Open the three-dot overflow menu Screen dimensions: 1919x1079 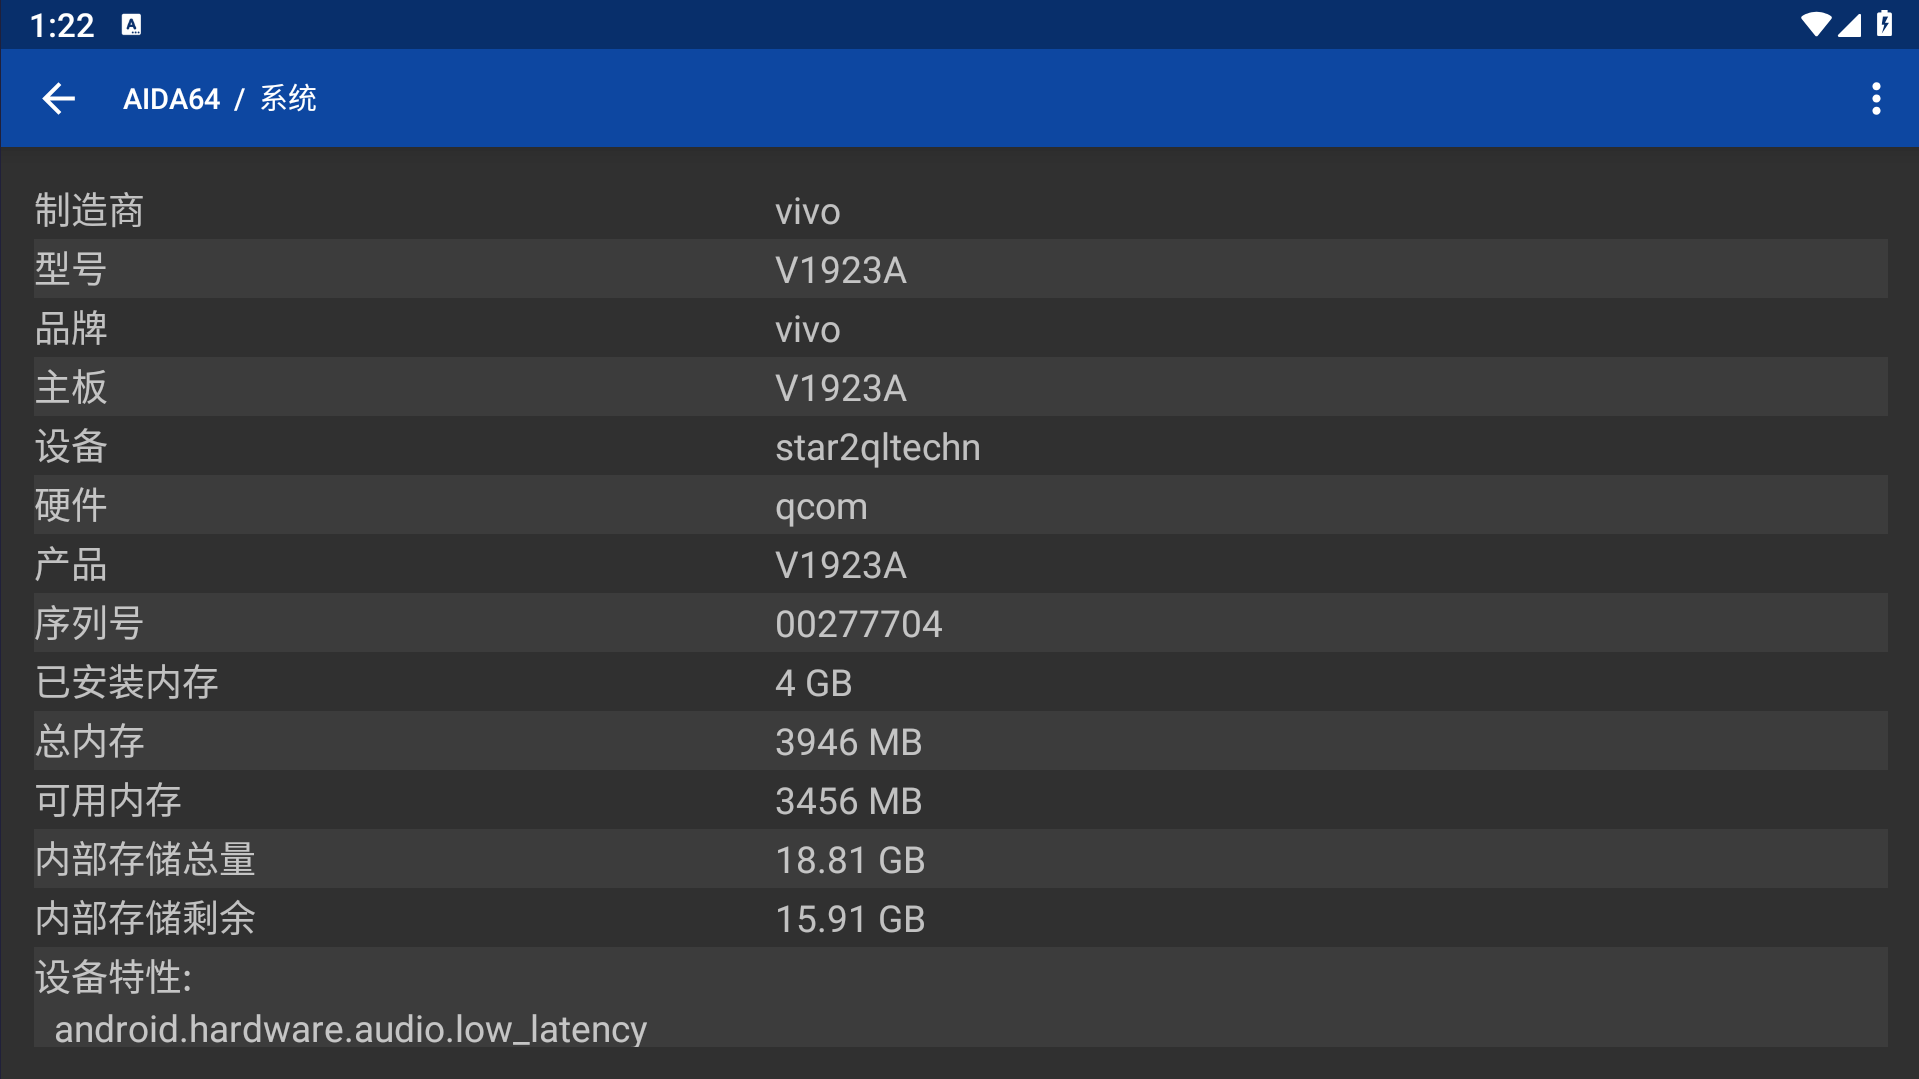[1876, 99]
